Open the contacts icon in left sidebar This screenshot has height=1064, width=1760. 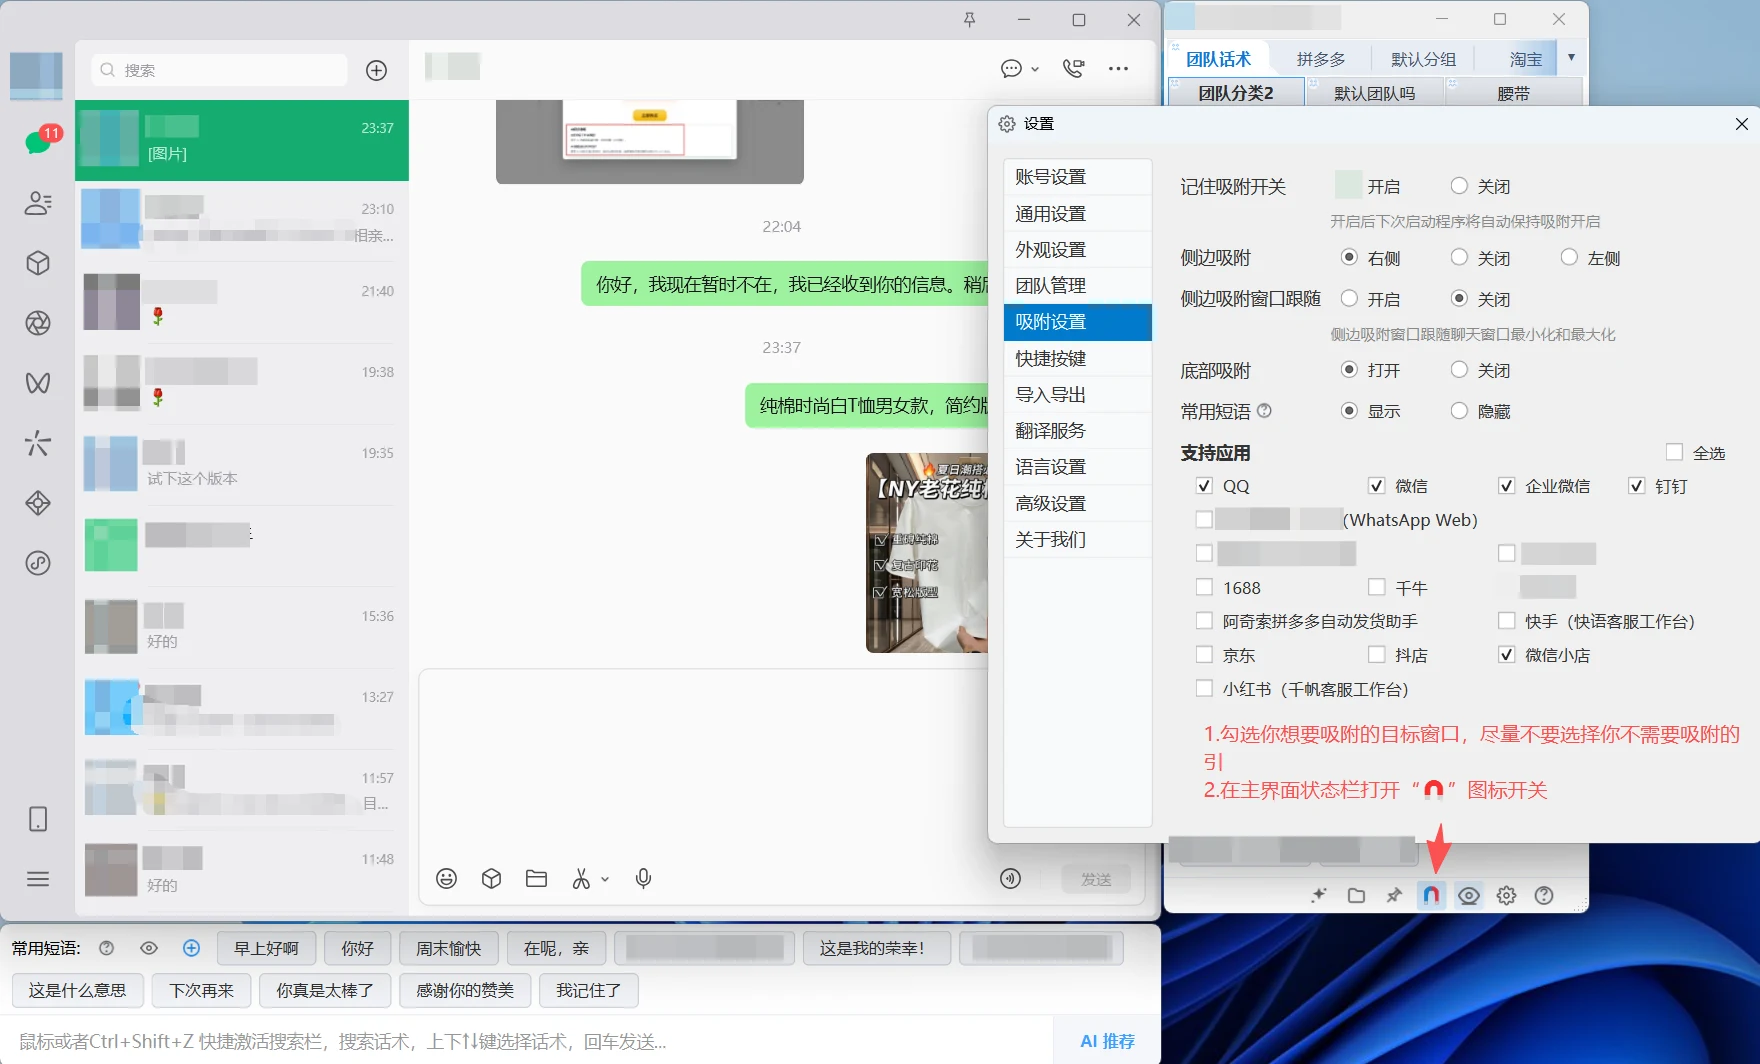pos(38,203)
